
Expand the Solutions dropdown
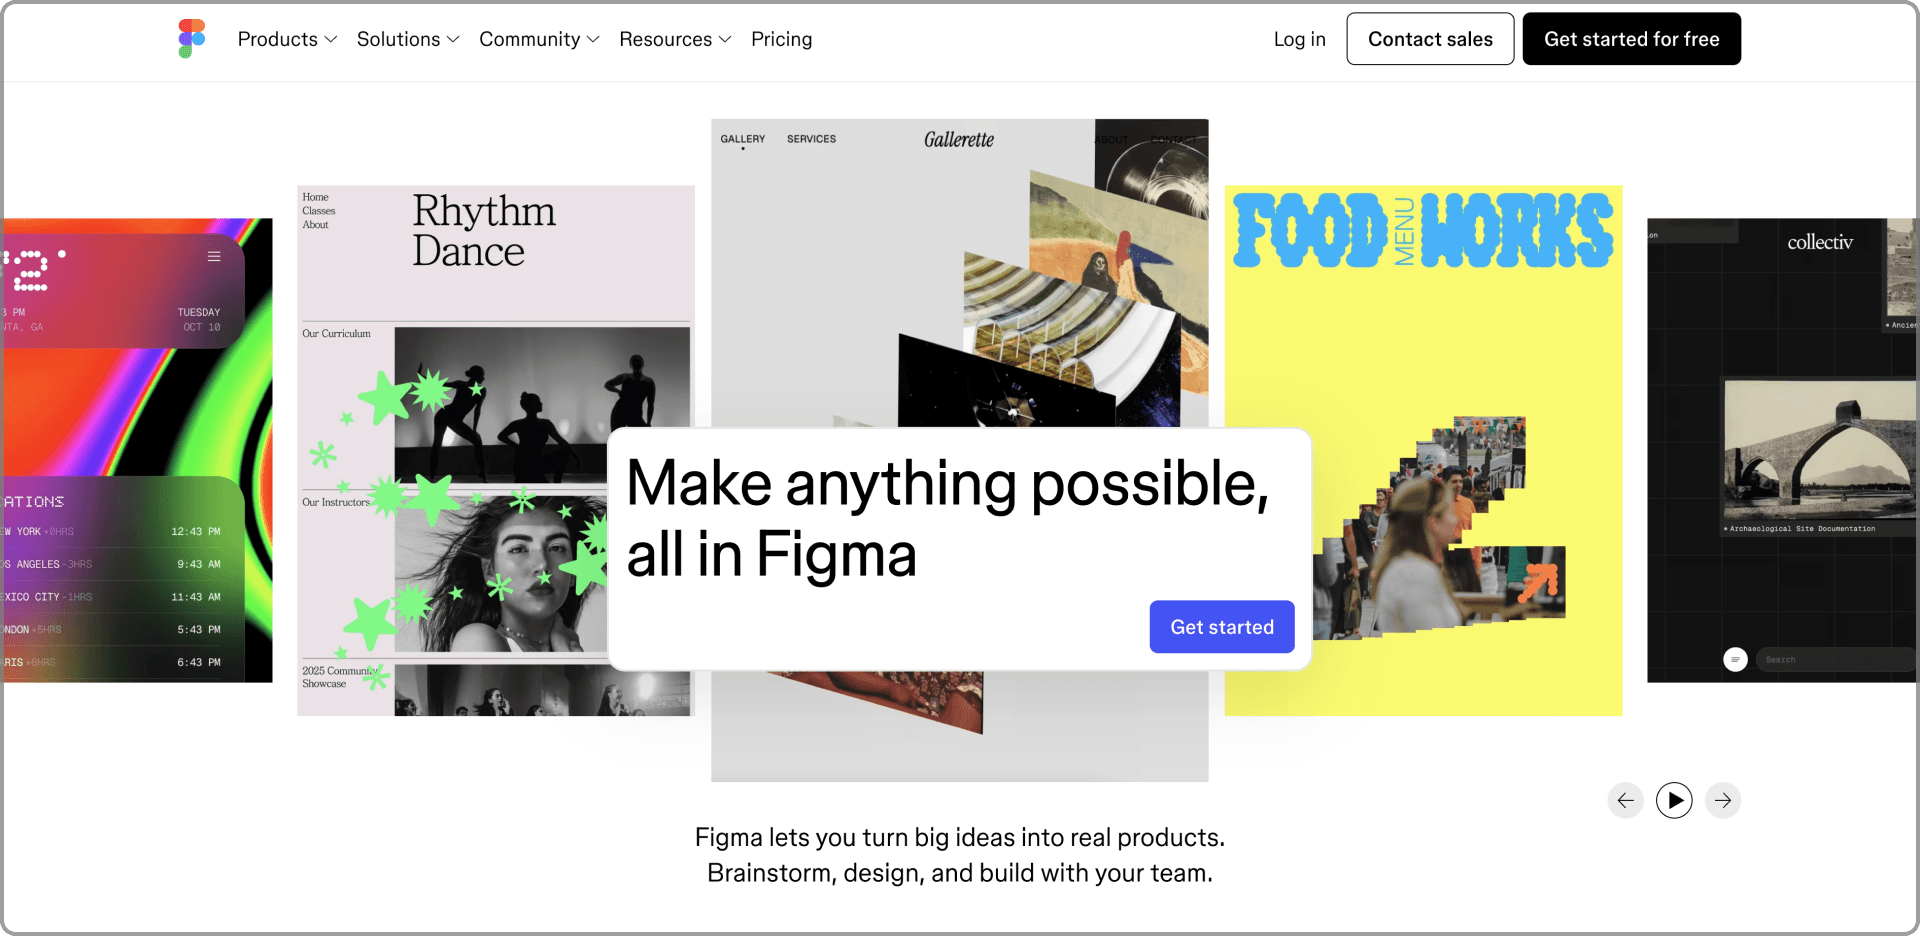click(x=408, y=39)
